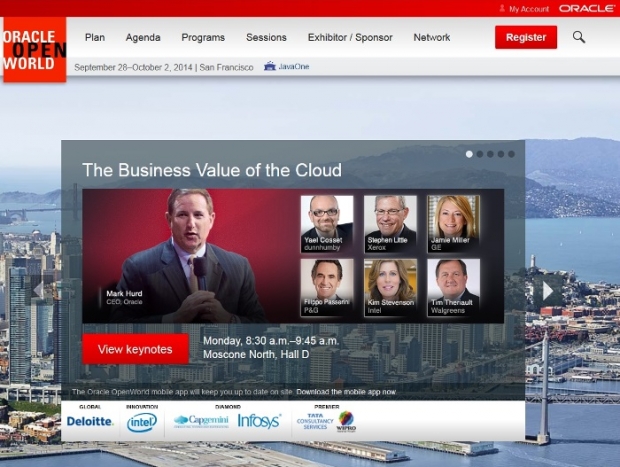Select Filippo Passerini P&G speaker photo
This screenshot has width=620, height=467.
(327, 287)
